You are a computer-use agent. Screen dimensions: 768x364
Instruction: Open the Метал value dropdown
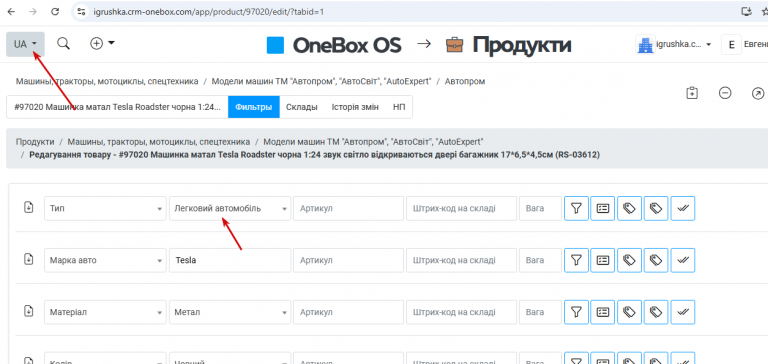point(230,312)
